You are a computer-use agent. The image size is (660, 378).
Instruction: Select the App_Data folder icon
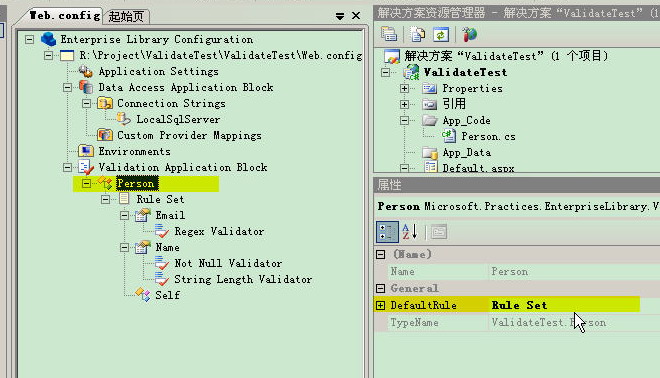tap(430, 152)
